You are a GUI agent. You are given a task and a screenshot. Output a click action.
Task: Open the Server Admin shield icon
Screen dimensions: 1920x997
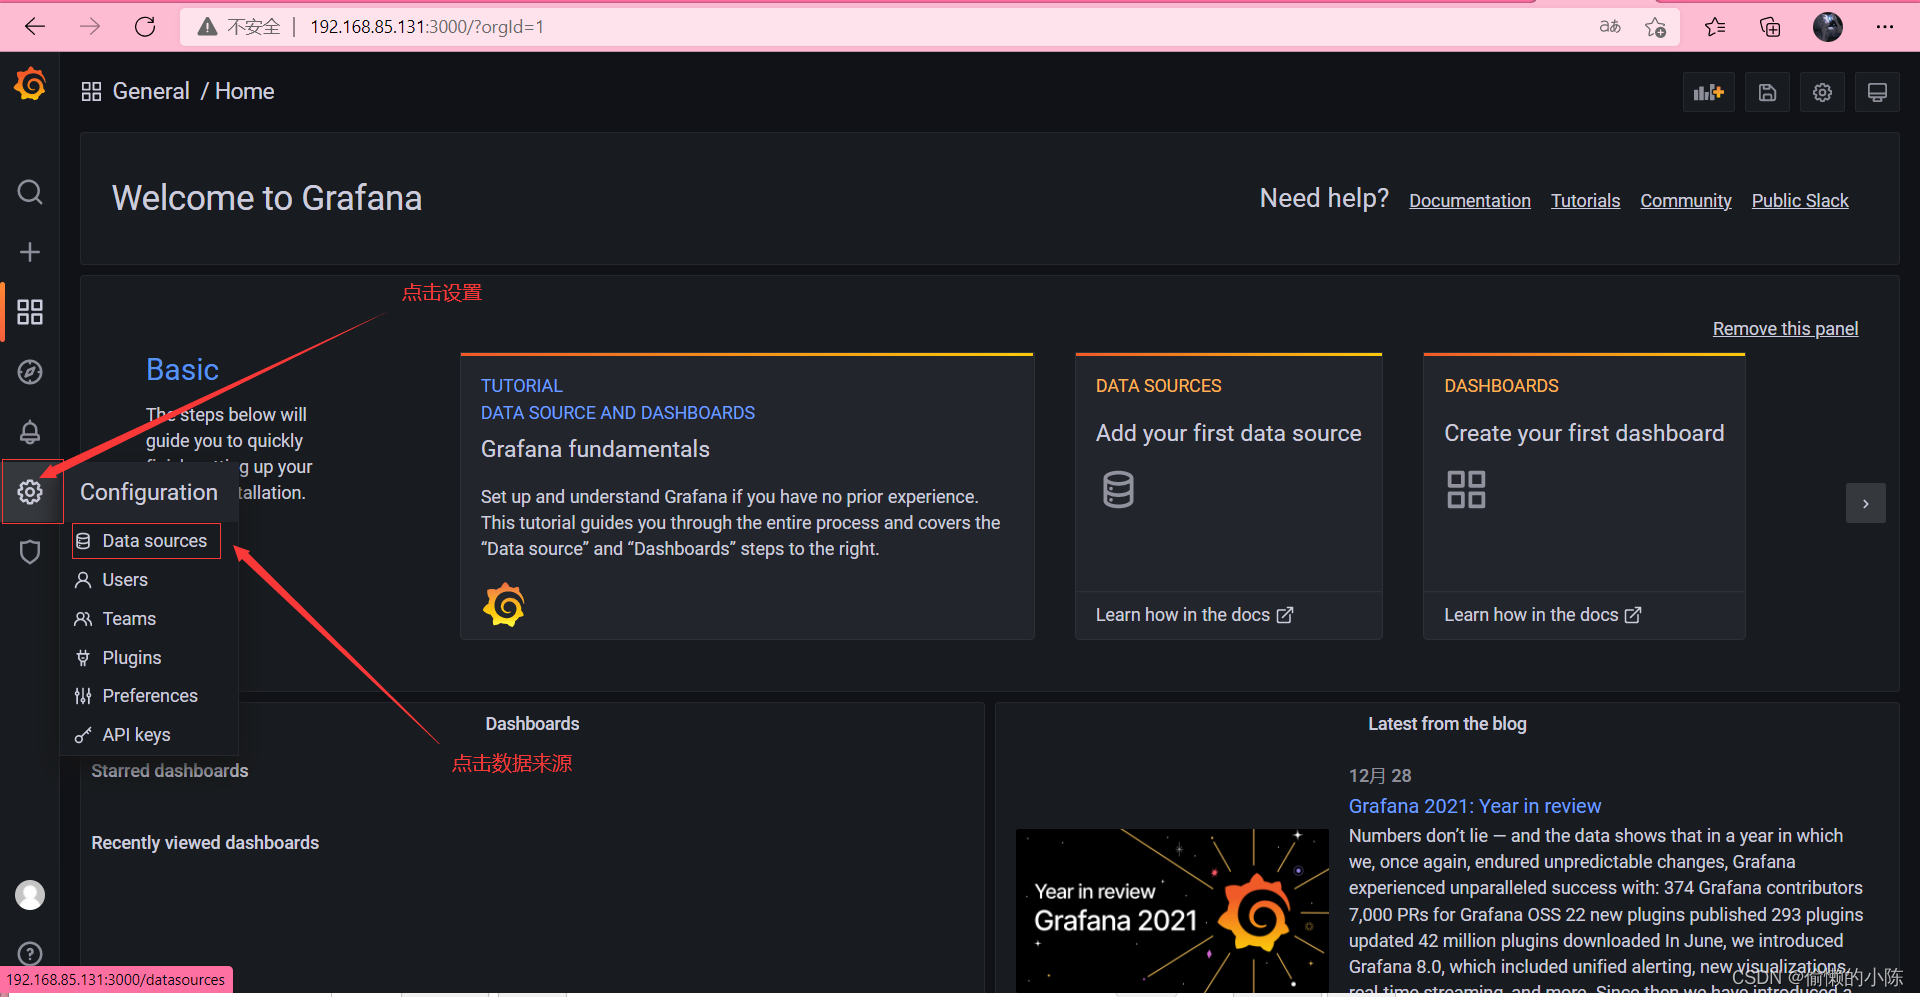point(30,552)
